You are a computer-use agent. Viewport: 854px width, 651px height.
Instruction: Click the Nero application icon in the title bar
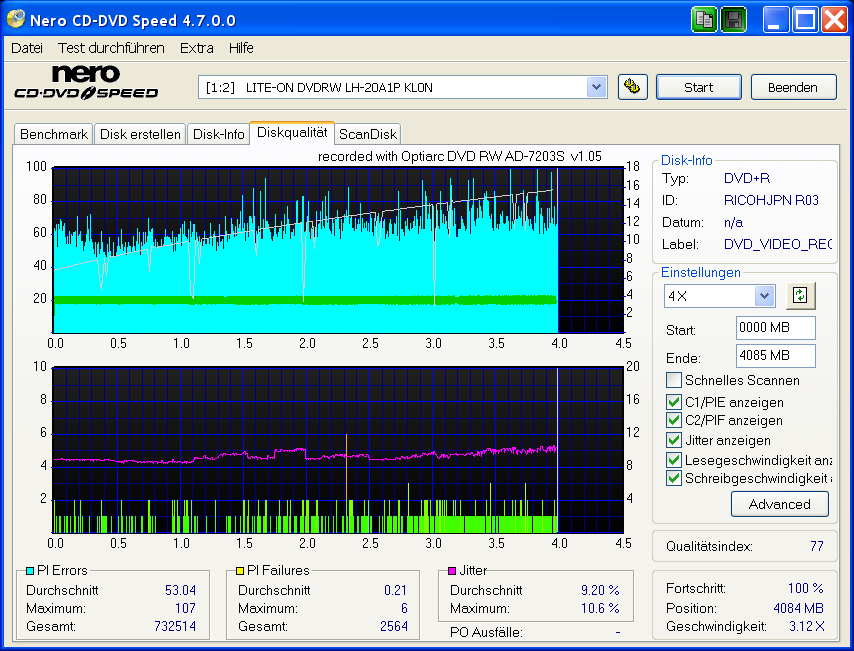click(x=14, y=20)
